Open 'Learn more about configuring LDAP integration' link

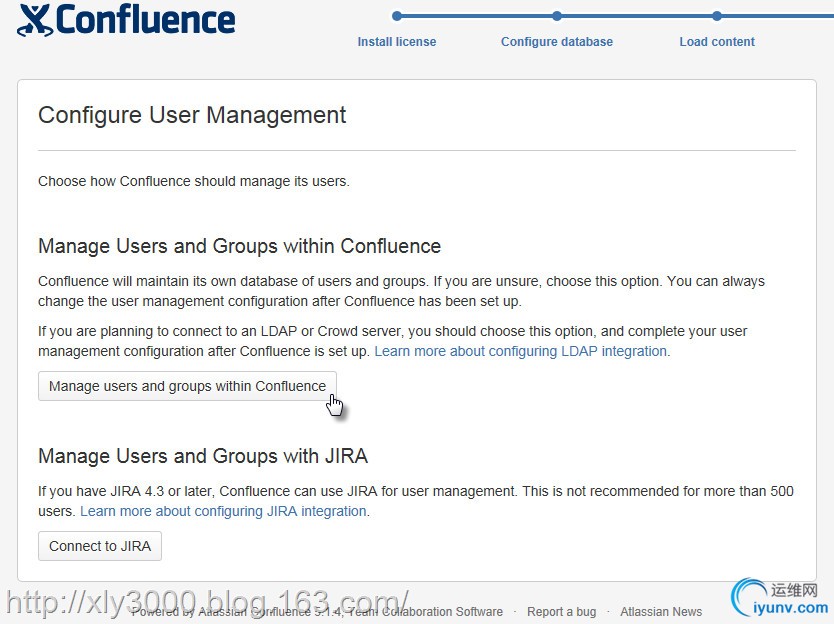pos(521,351)
